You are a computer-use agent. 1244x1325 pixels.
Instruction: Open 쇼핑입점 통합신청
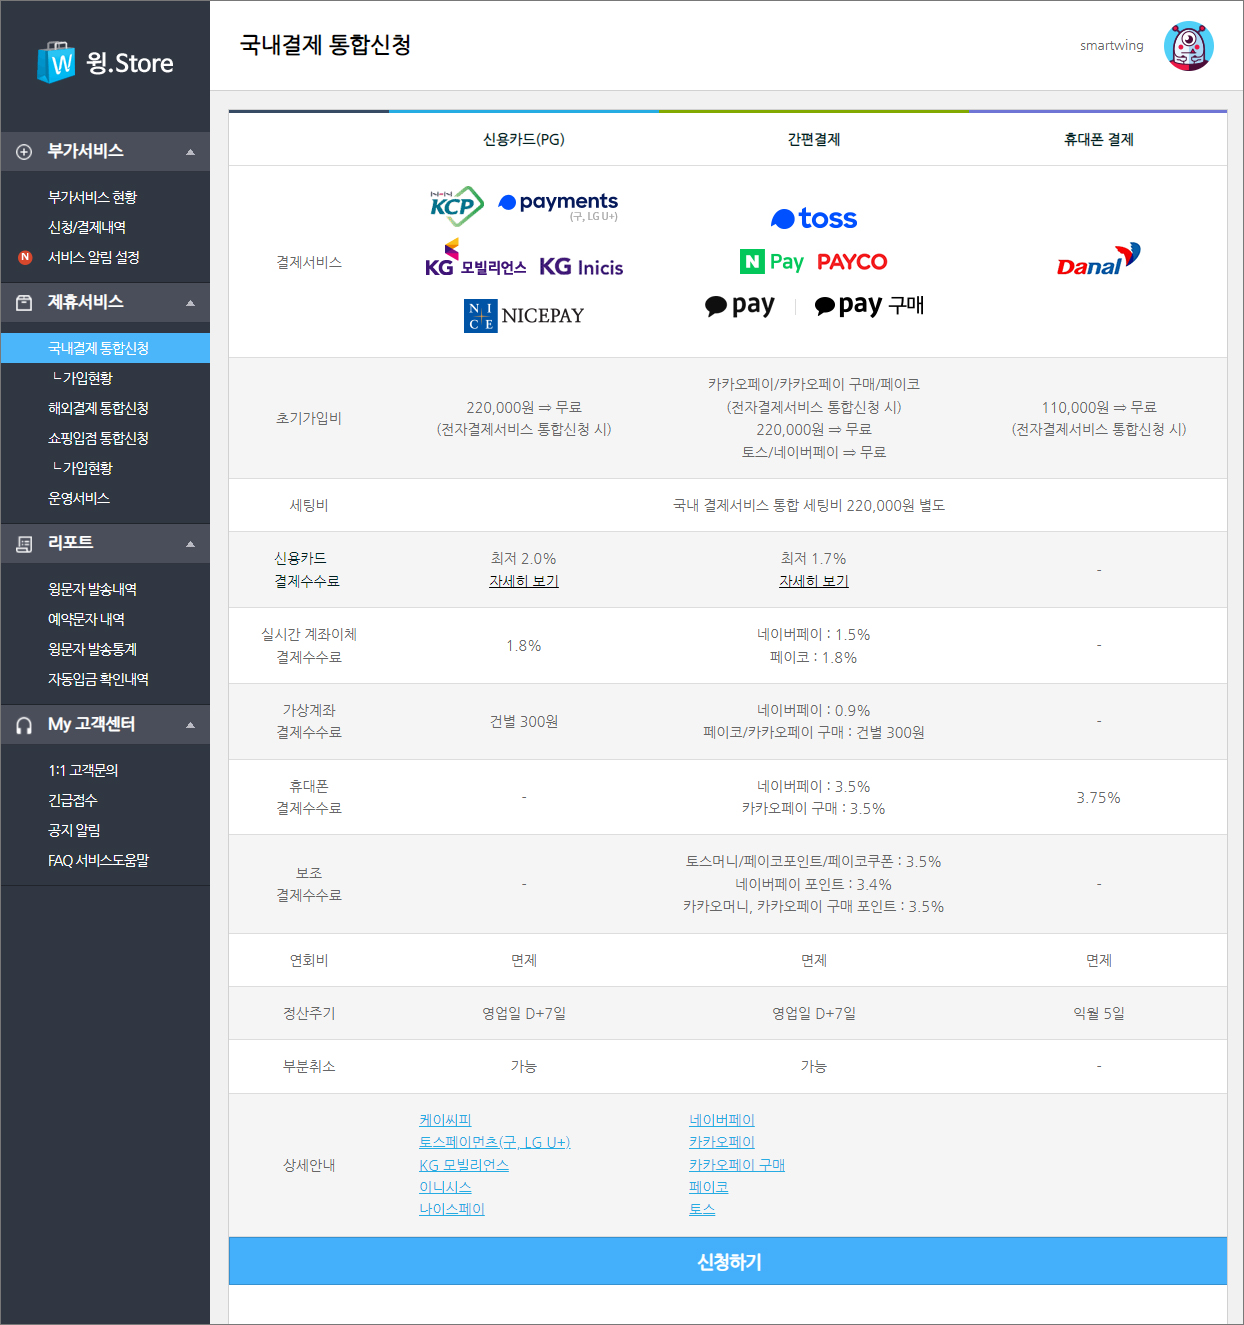point(98,438)
